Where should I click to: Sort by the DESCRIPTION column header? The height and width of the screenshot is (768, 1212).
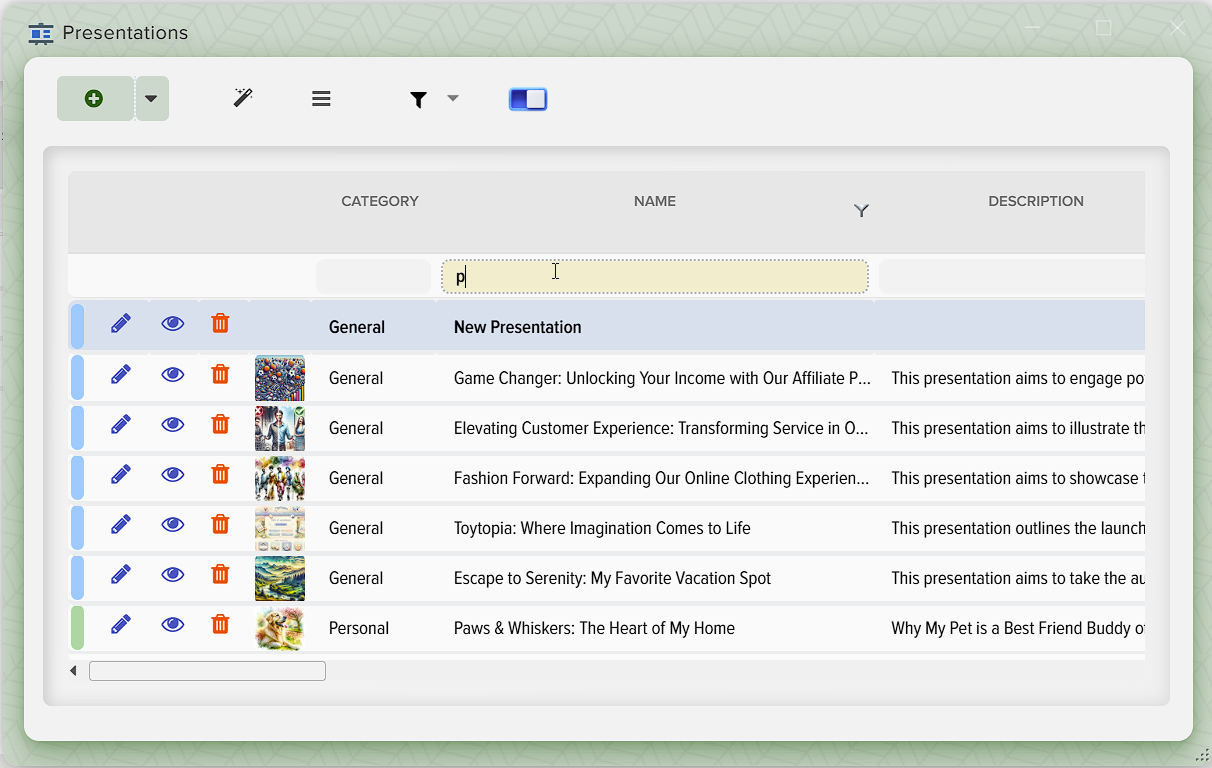1036,201
